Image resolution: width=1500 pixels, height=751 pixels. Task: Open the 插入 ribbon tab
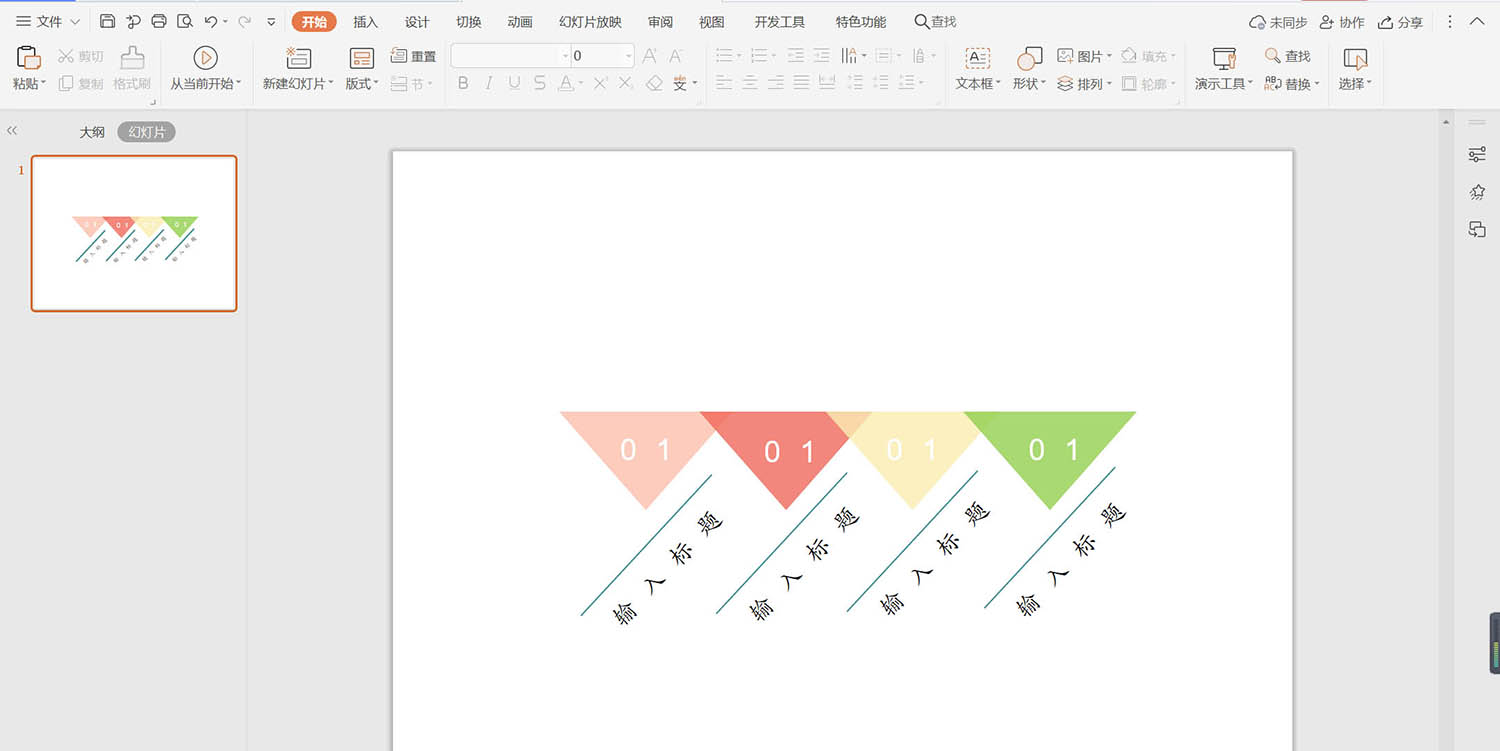coord(366,22)
